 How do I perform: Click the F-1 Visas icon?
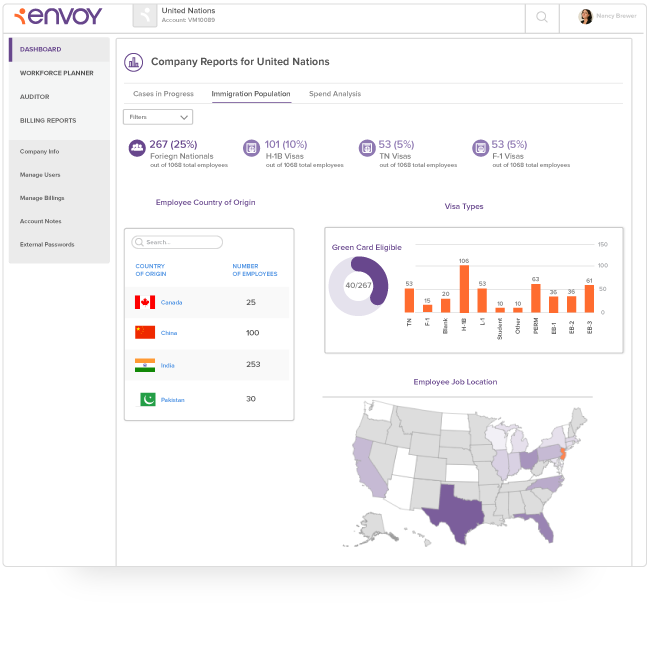pyautogui.click(x=480, y=148)
